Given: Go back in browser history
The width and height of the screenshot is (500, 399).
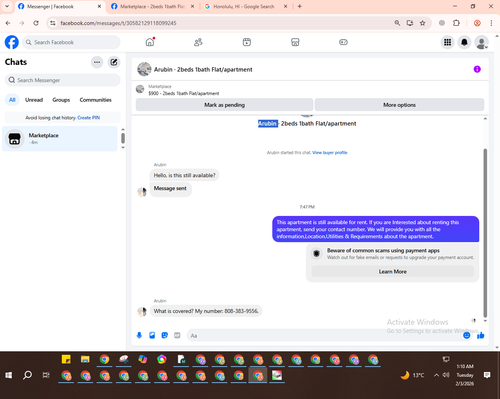Looking at the screenshot, I should (8, 23).
